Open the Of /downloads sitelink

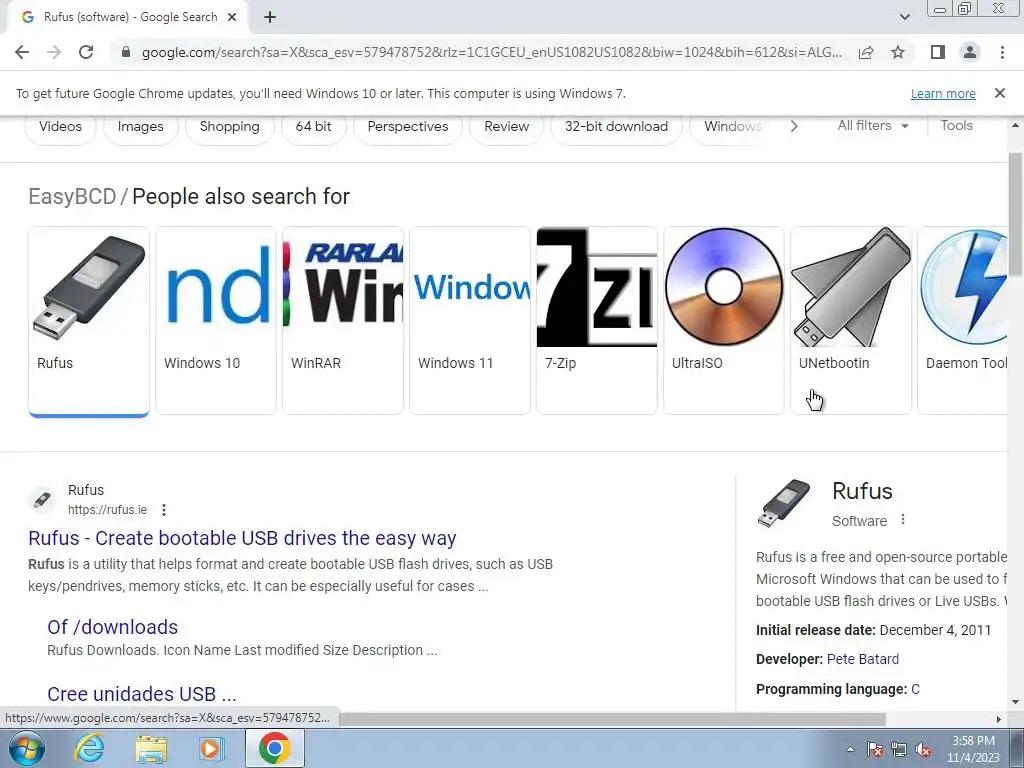pyautogui.click(x=112, y=627)
